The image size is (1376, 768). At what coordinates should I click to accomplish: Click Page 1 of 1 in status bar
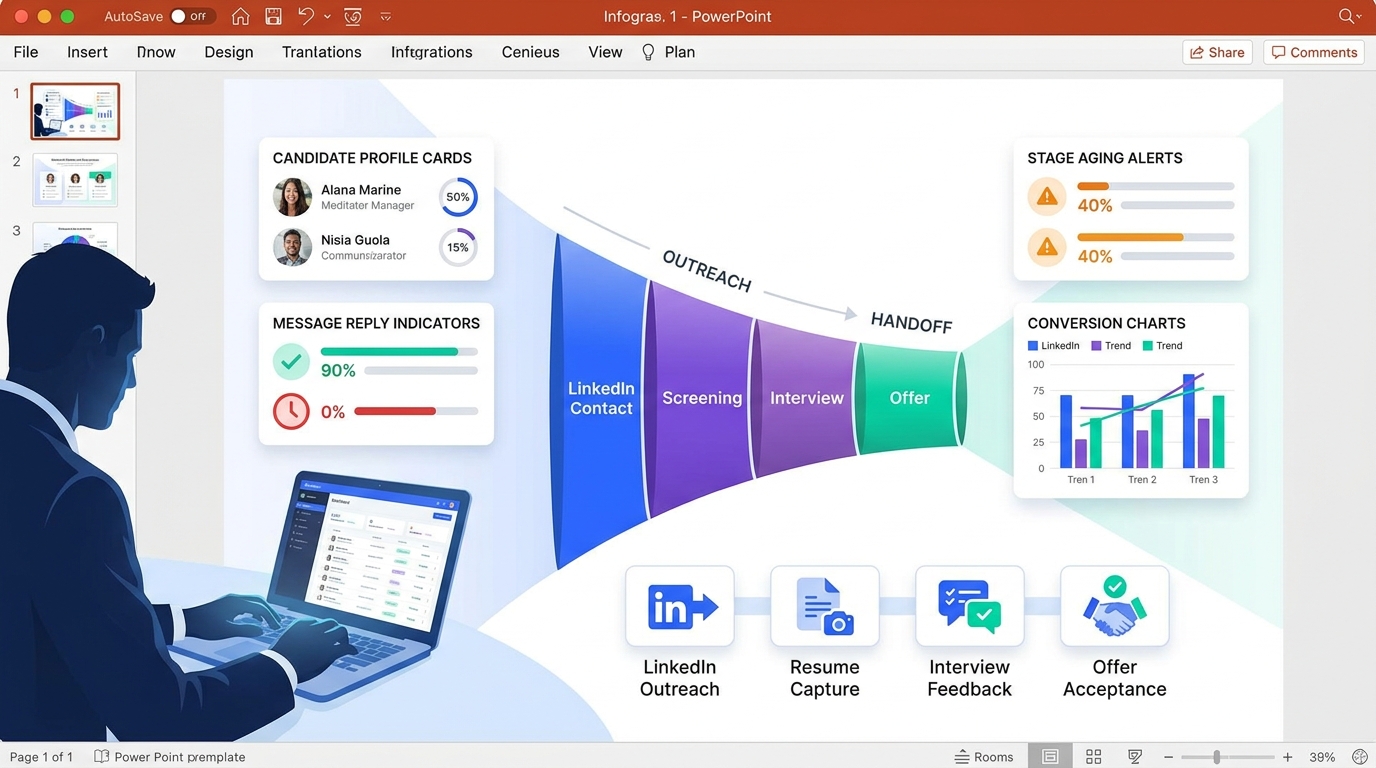coord(41,757)
